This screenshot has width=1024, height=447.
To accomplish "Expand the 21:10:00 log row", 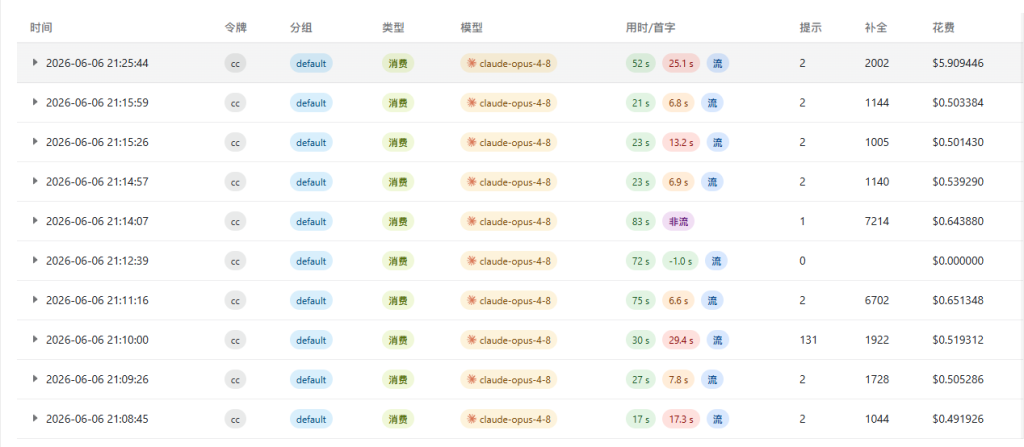I will click(x=35, y=340).
